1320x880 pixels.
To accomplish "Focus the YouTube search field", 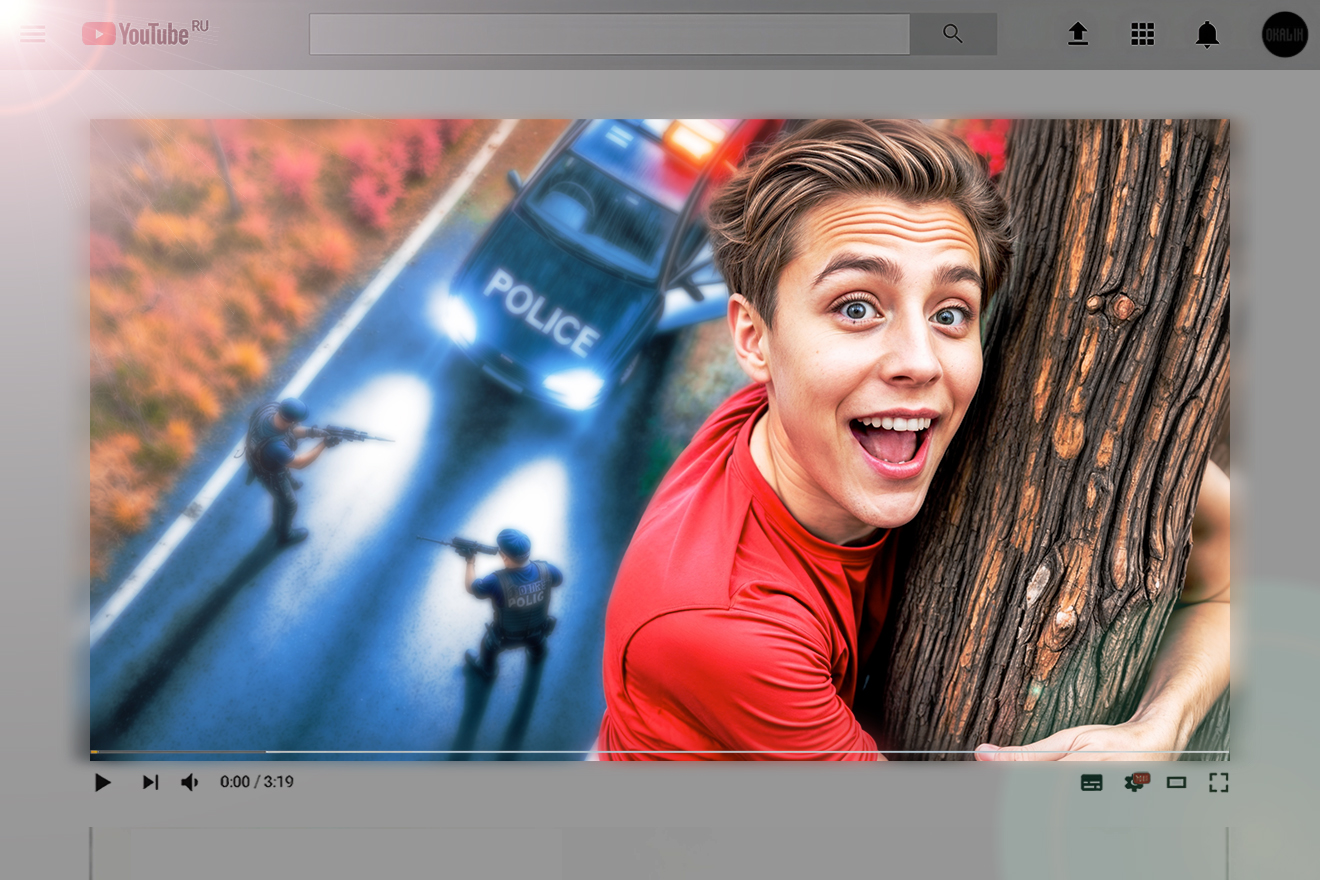I will pyautogui.click(x=610, y=34).
